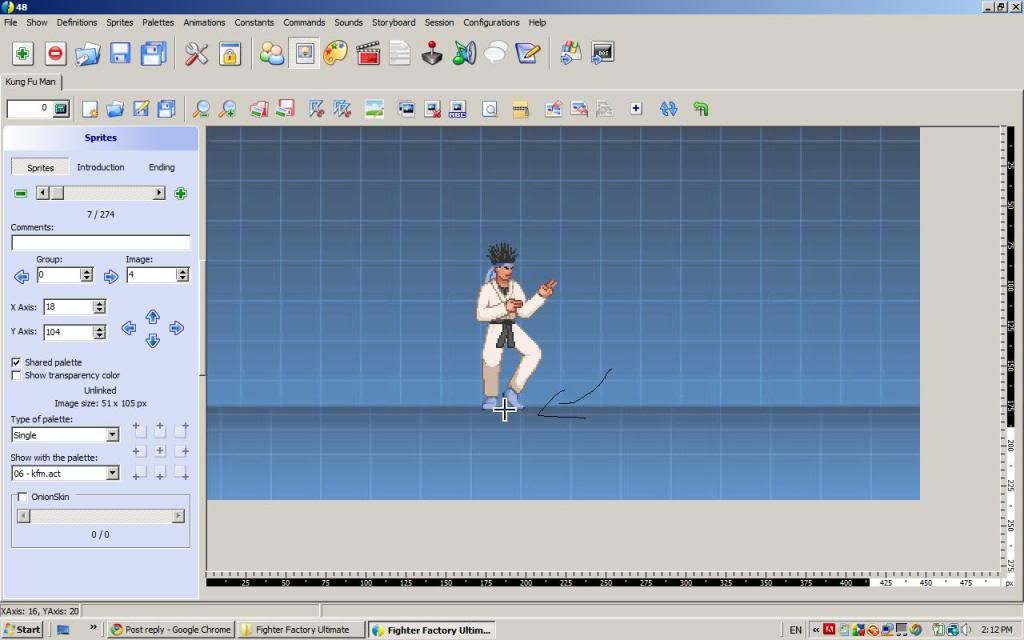Toggle the Shared palette checkbox
This screenshot has width=1024, height=640.
tap(16, 362)
